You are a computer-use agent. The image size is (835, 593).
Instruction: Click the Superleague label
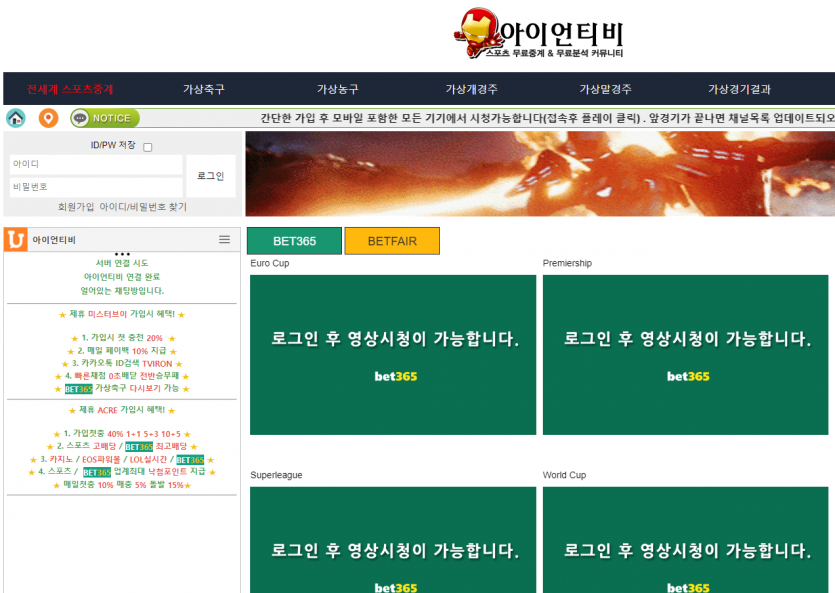tap(276, 475)
